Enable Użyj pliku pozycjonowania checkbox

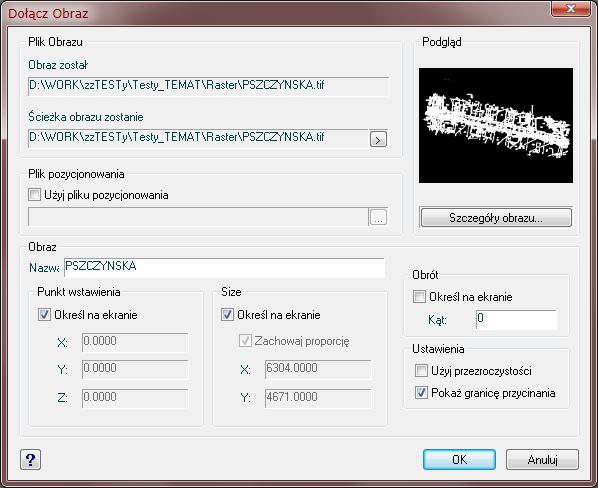pos(34,195)
